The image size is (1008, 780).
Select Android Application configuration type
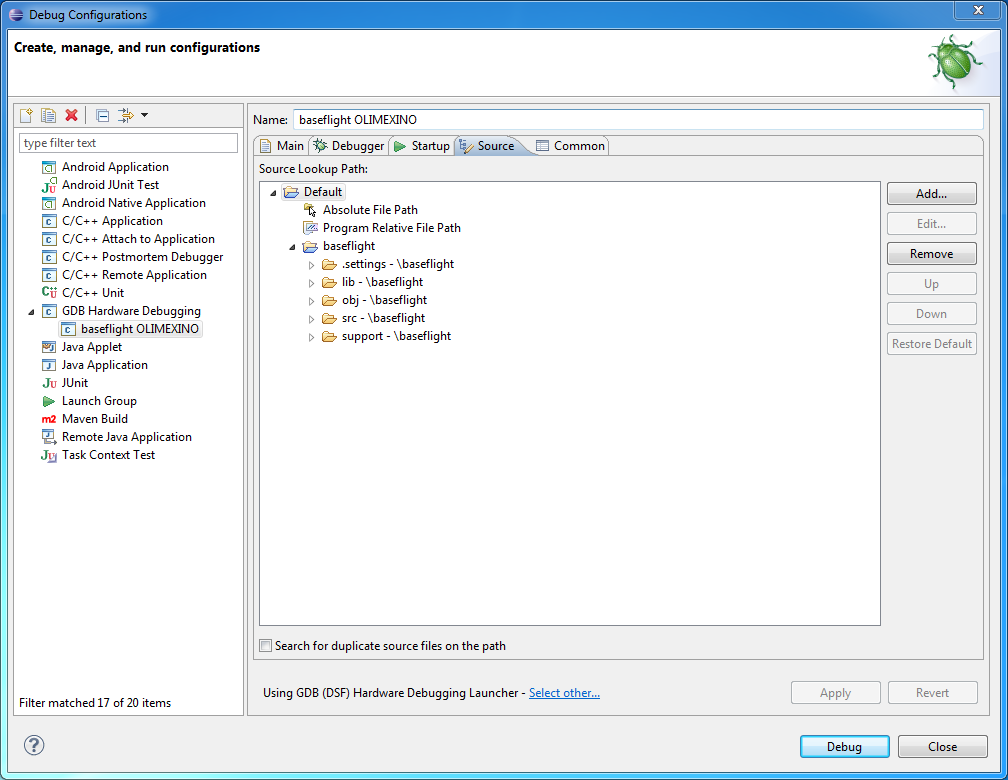pos(115,167)
